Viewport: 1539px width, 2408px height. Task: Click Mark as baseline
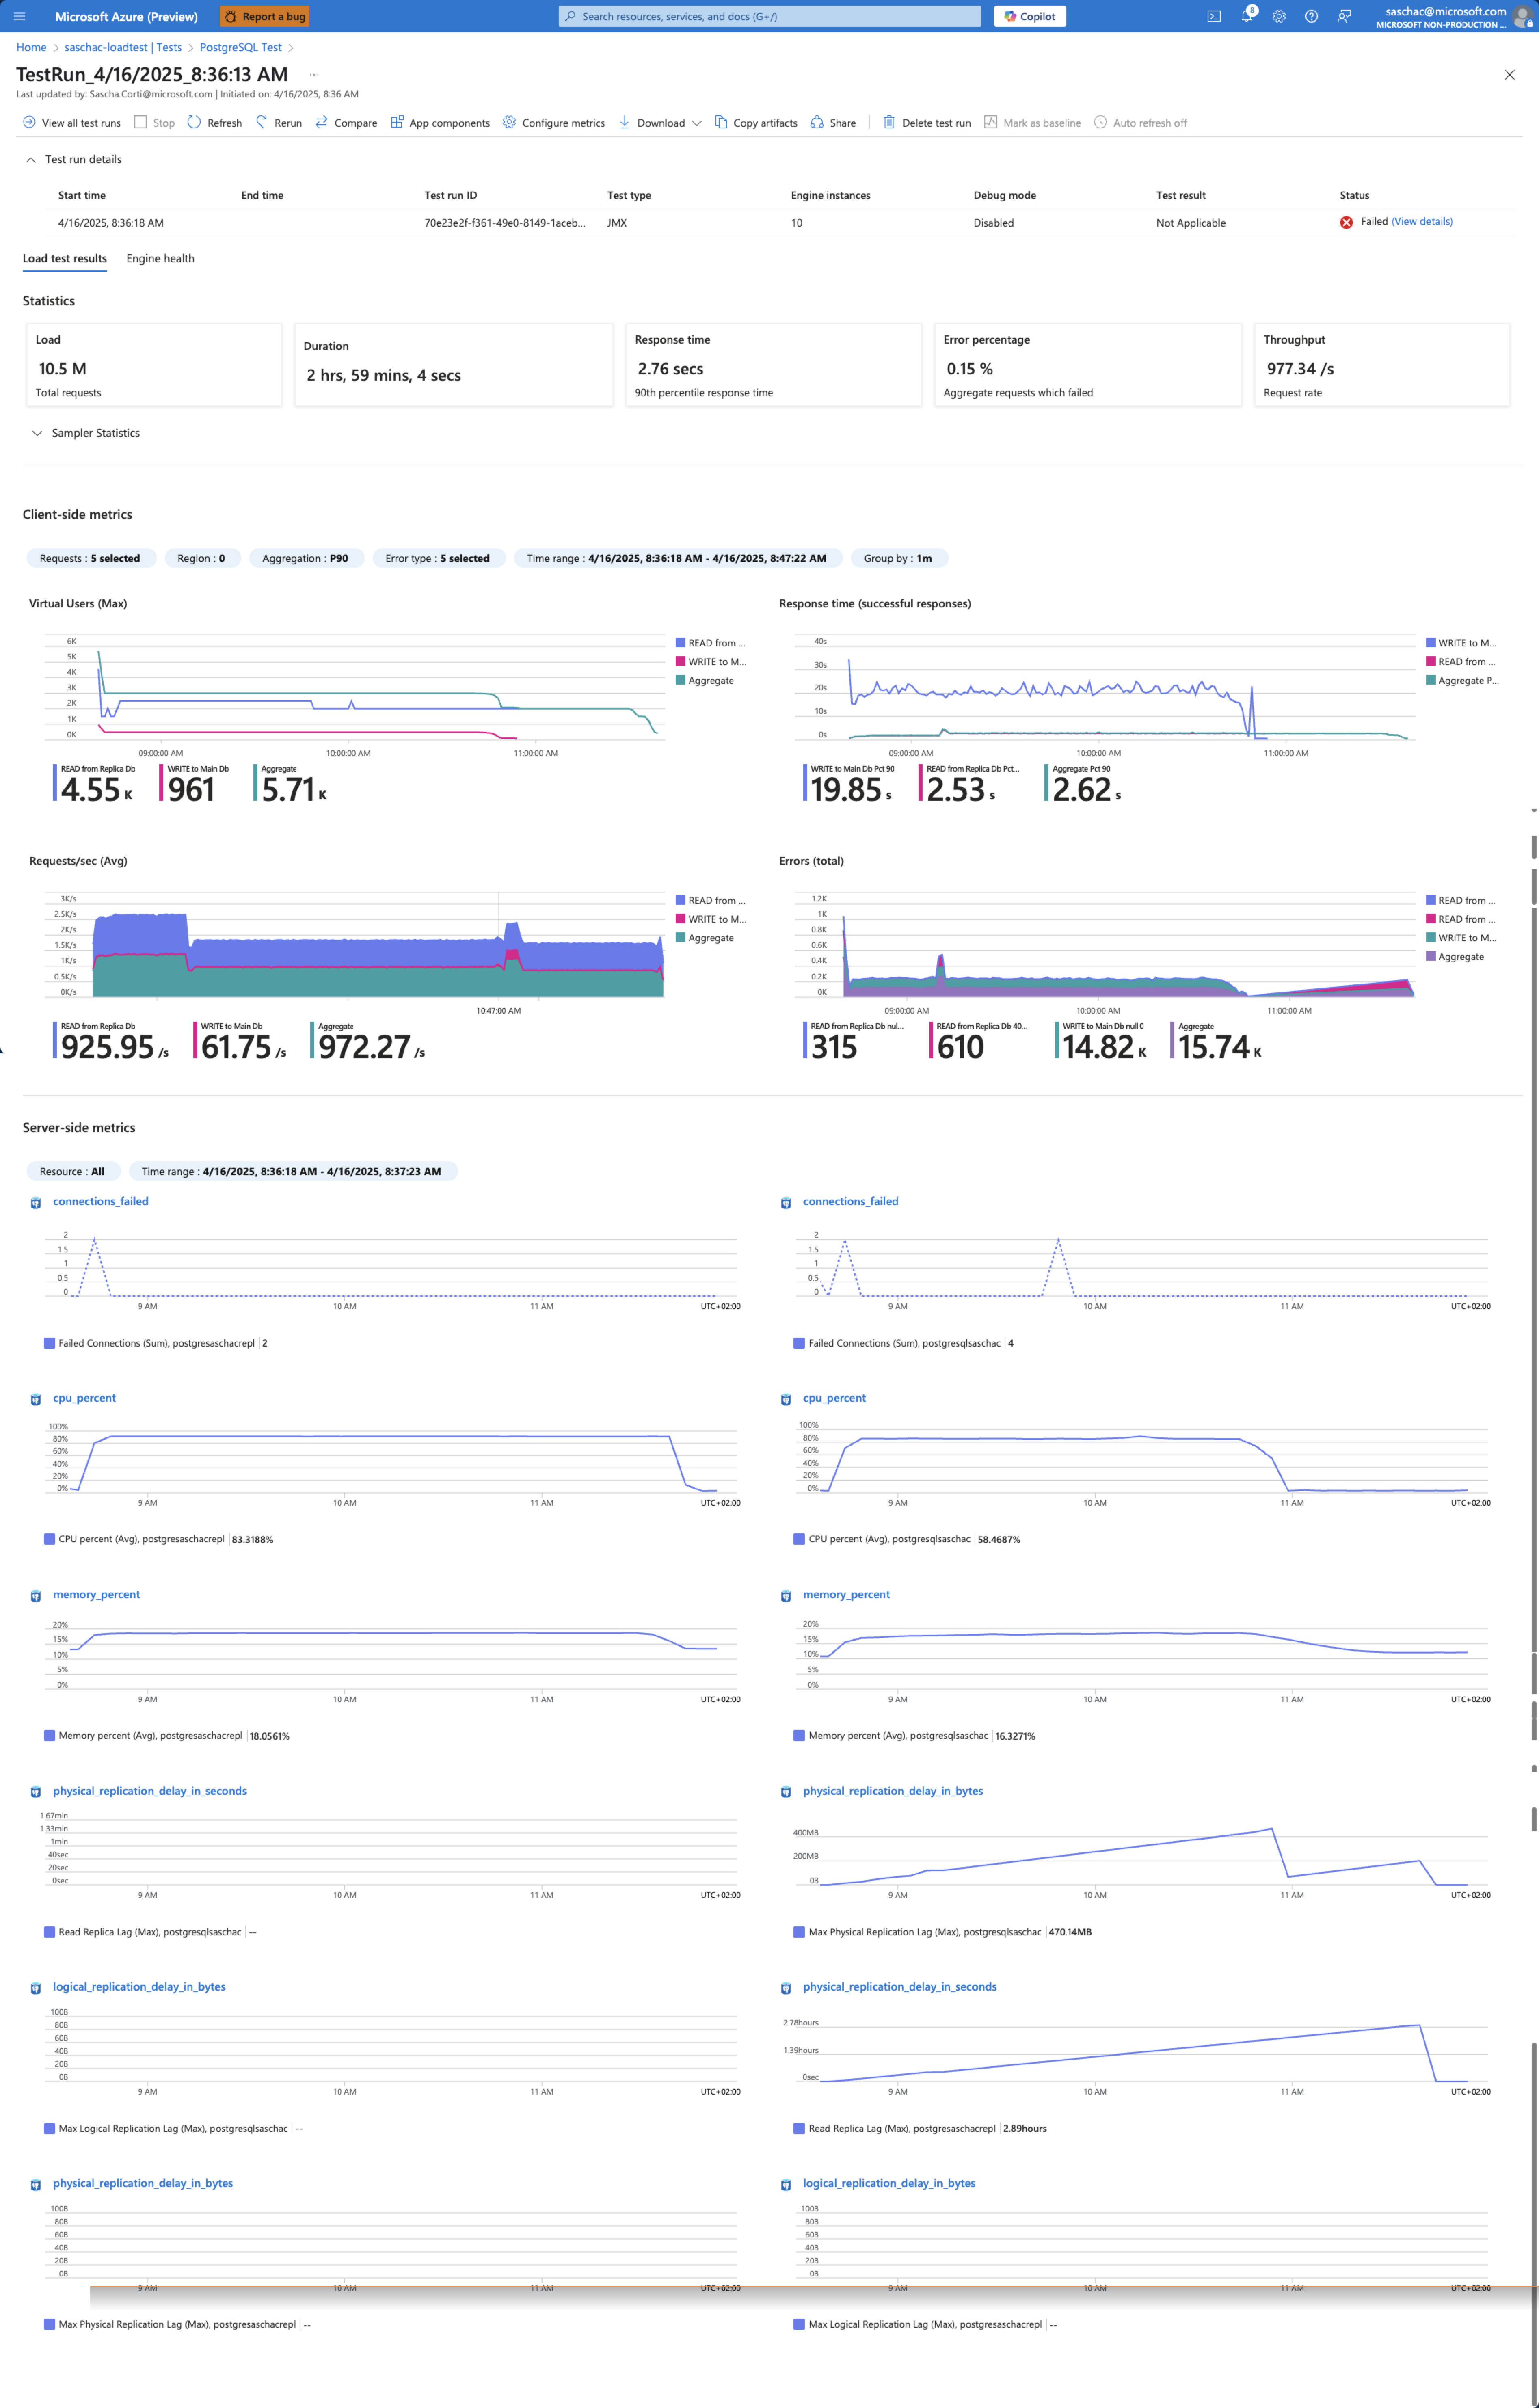click(x=1032, y=123)
